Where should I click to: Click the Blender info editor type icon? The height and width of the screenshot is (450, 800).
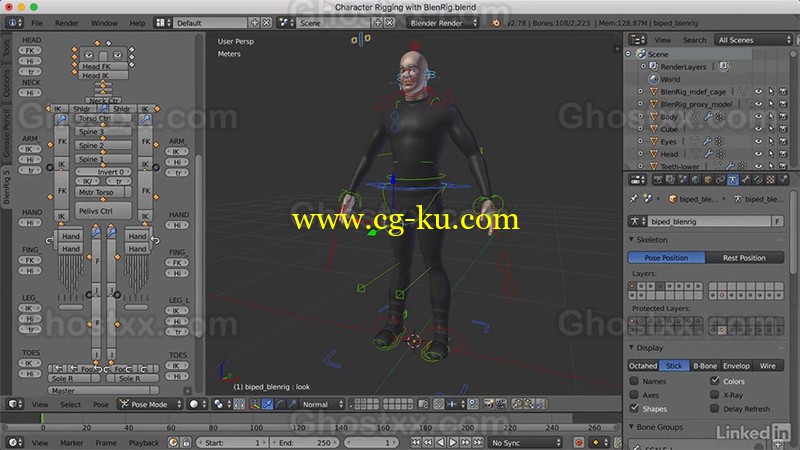click(x=14, y=22)
